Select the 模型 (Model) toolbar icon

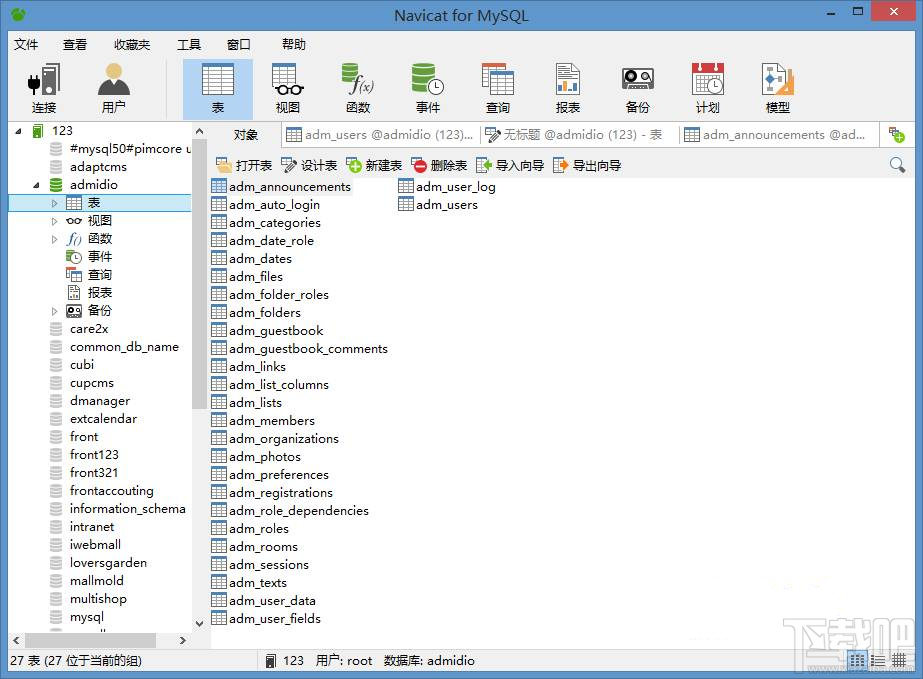(777, 89)
